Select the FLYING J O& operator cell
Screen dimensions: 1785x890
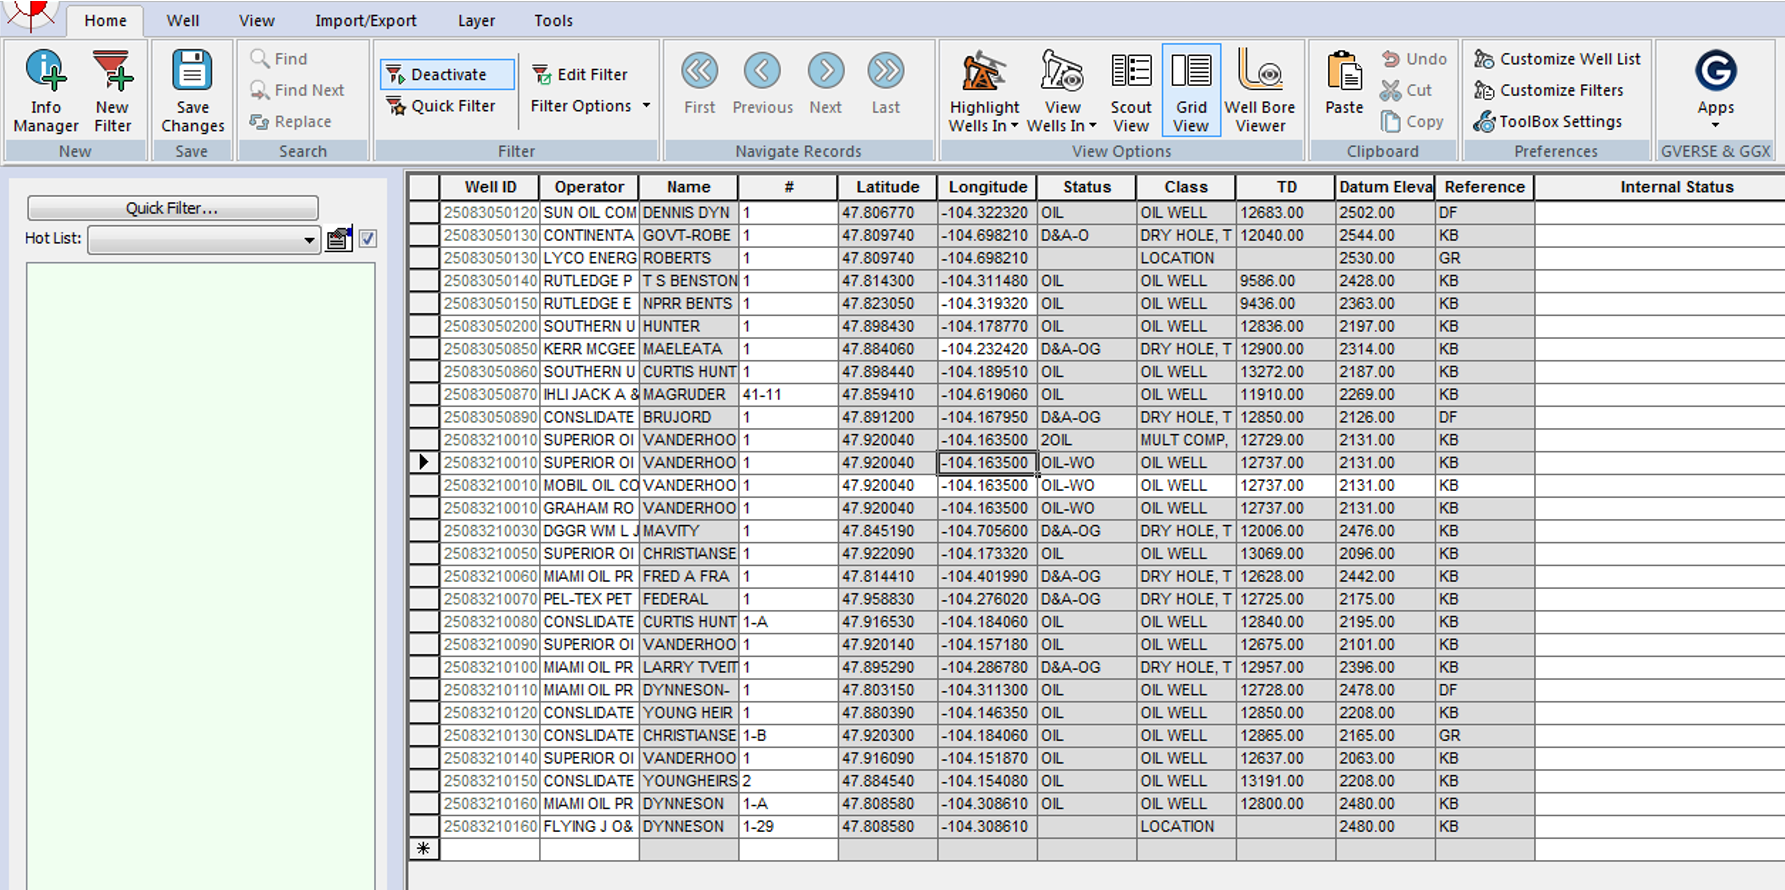pos(589,826)
